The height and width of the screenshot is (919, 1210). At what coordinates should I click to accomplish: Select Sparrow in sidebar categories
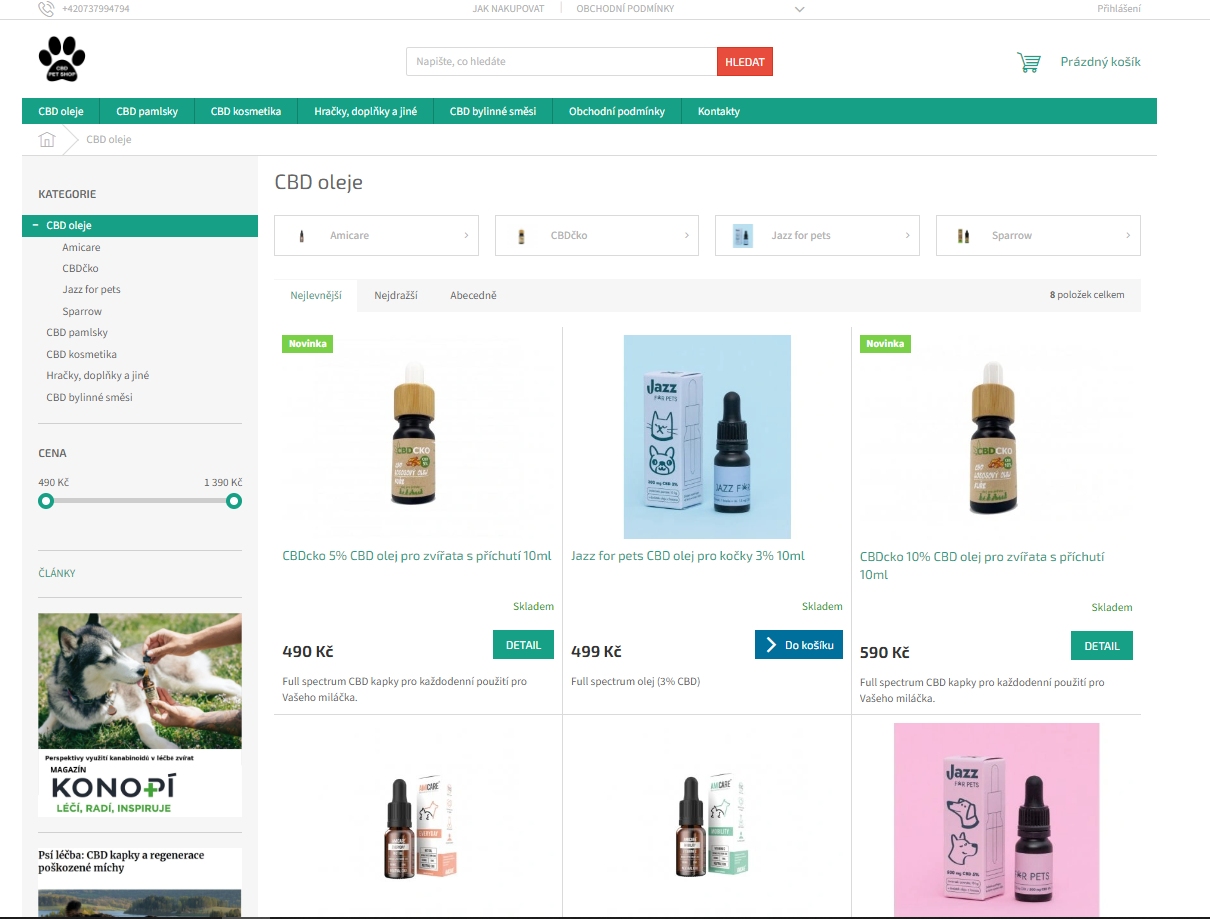(82, 311)
